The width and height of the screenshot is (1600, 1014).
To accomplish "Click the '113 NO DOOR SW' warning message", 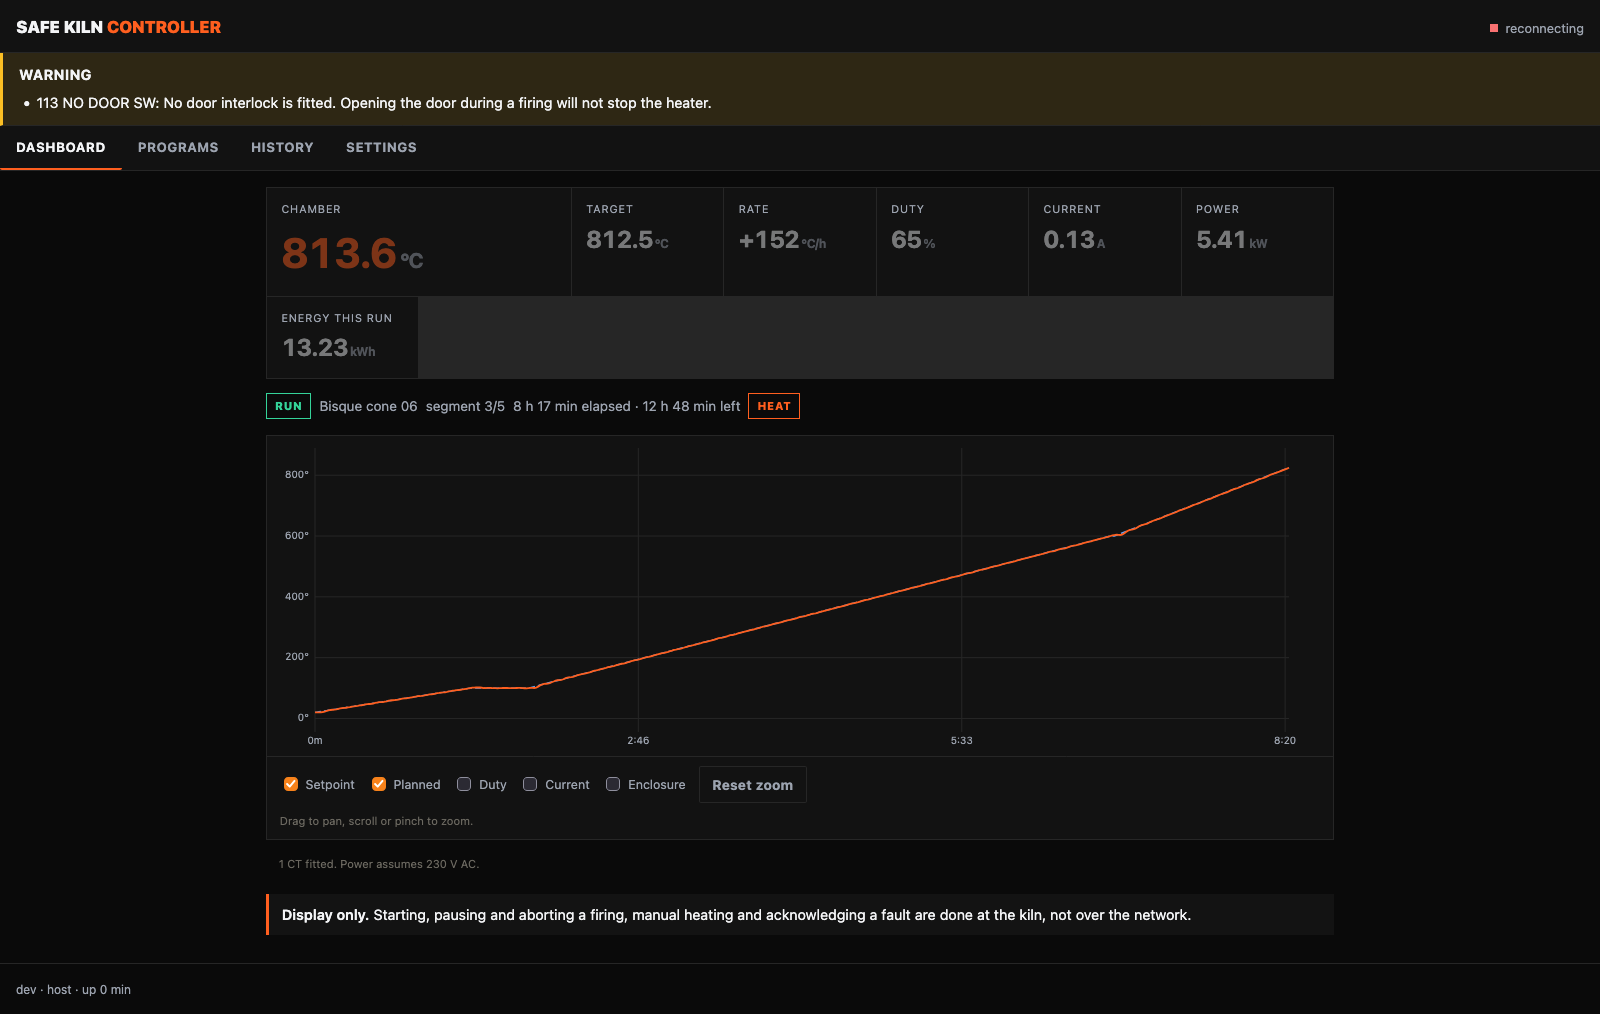I will pyautogui.click(x=374, y=103).
